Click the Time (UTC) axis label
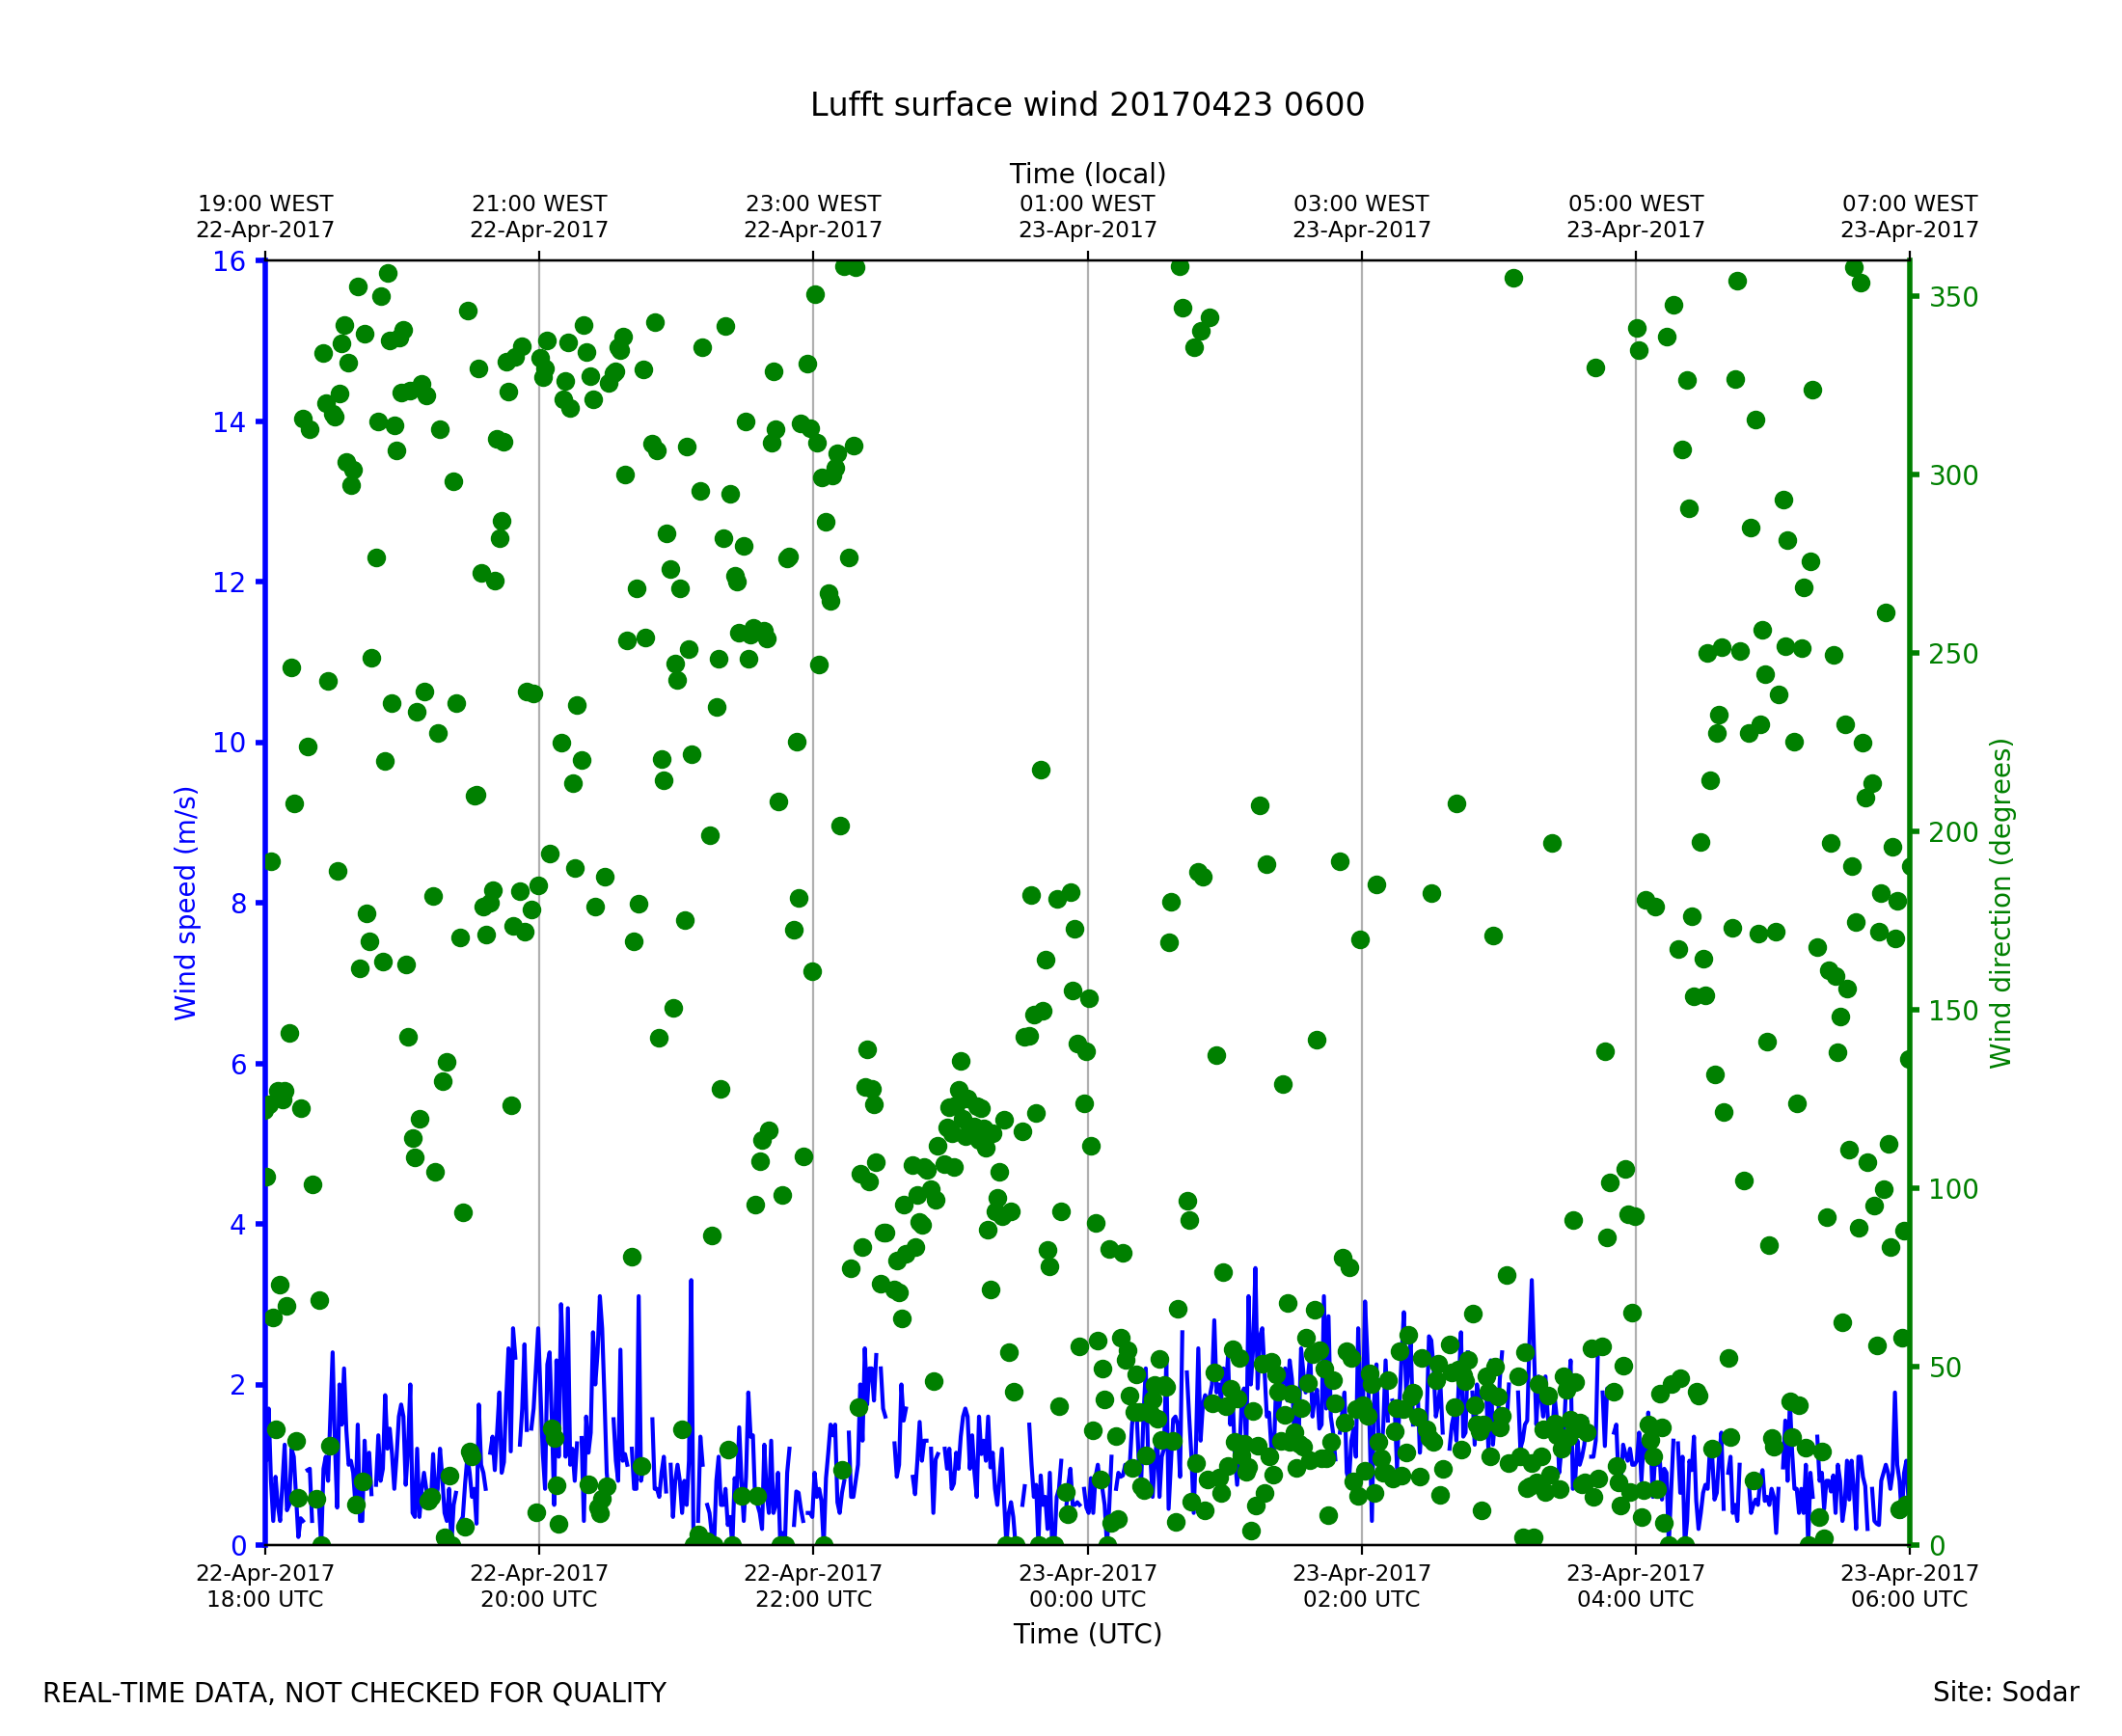This screenshot has height=1736, width=2122. (x=1087, y=1633)
